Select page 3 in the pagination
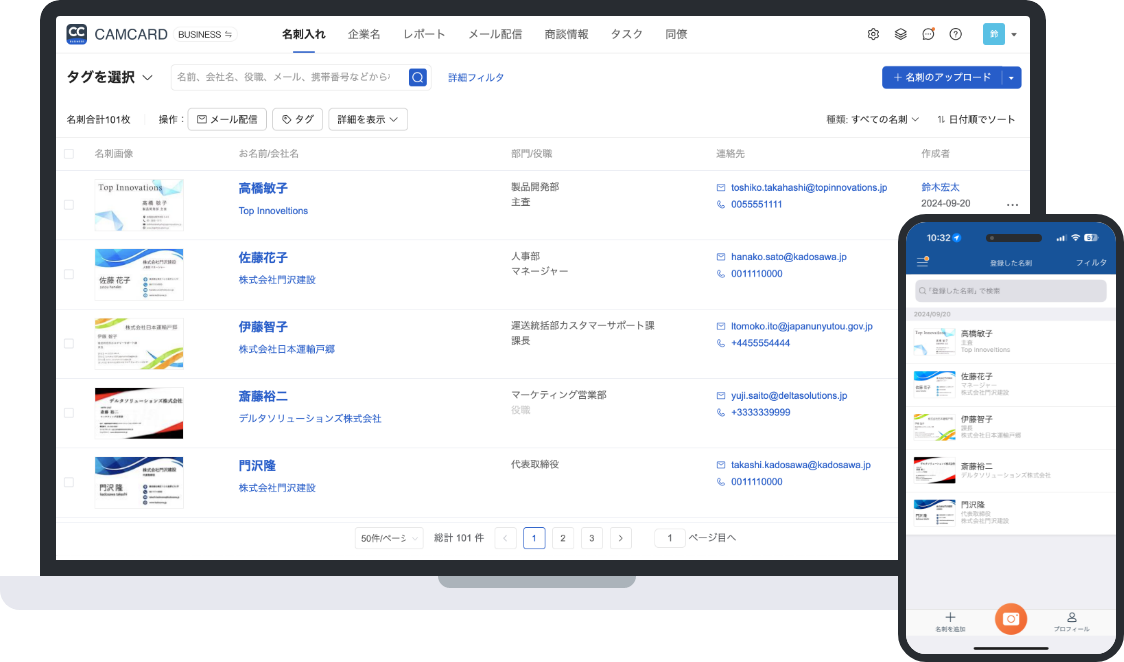The height and width of the screenshot is (662, 1124). coord(591,537)
